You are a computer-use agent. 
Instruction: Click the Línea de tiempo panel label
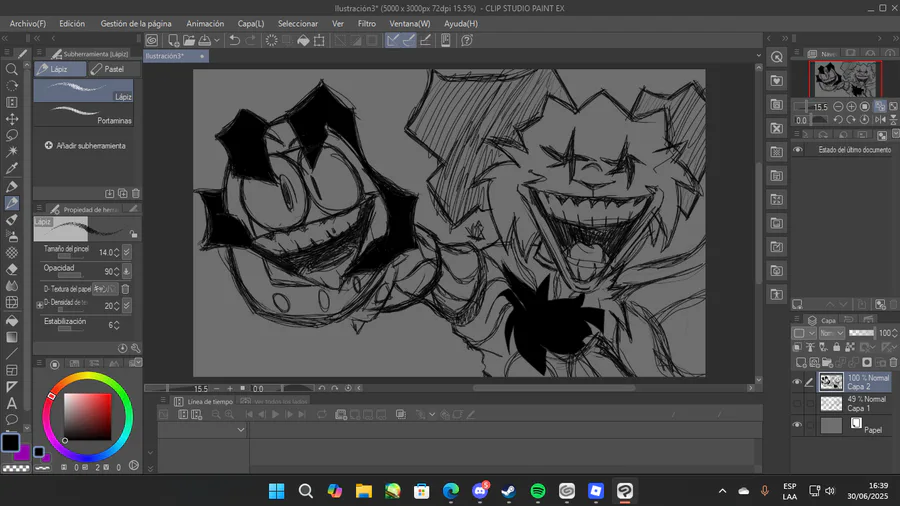[x=210, y=402]
